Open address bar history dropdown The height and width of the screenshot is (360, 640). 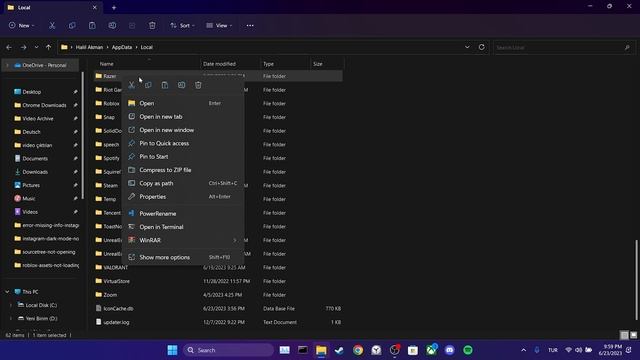(x=467, y=47)
